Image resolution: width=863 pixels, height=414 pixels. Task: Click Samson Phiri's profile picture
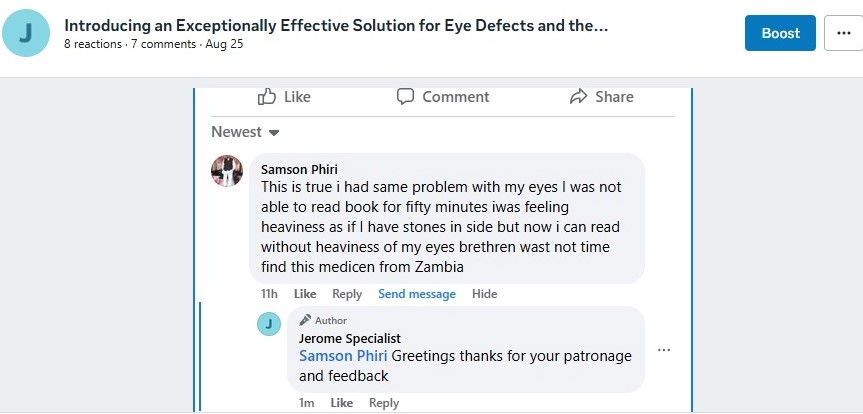(227, 171)
